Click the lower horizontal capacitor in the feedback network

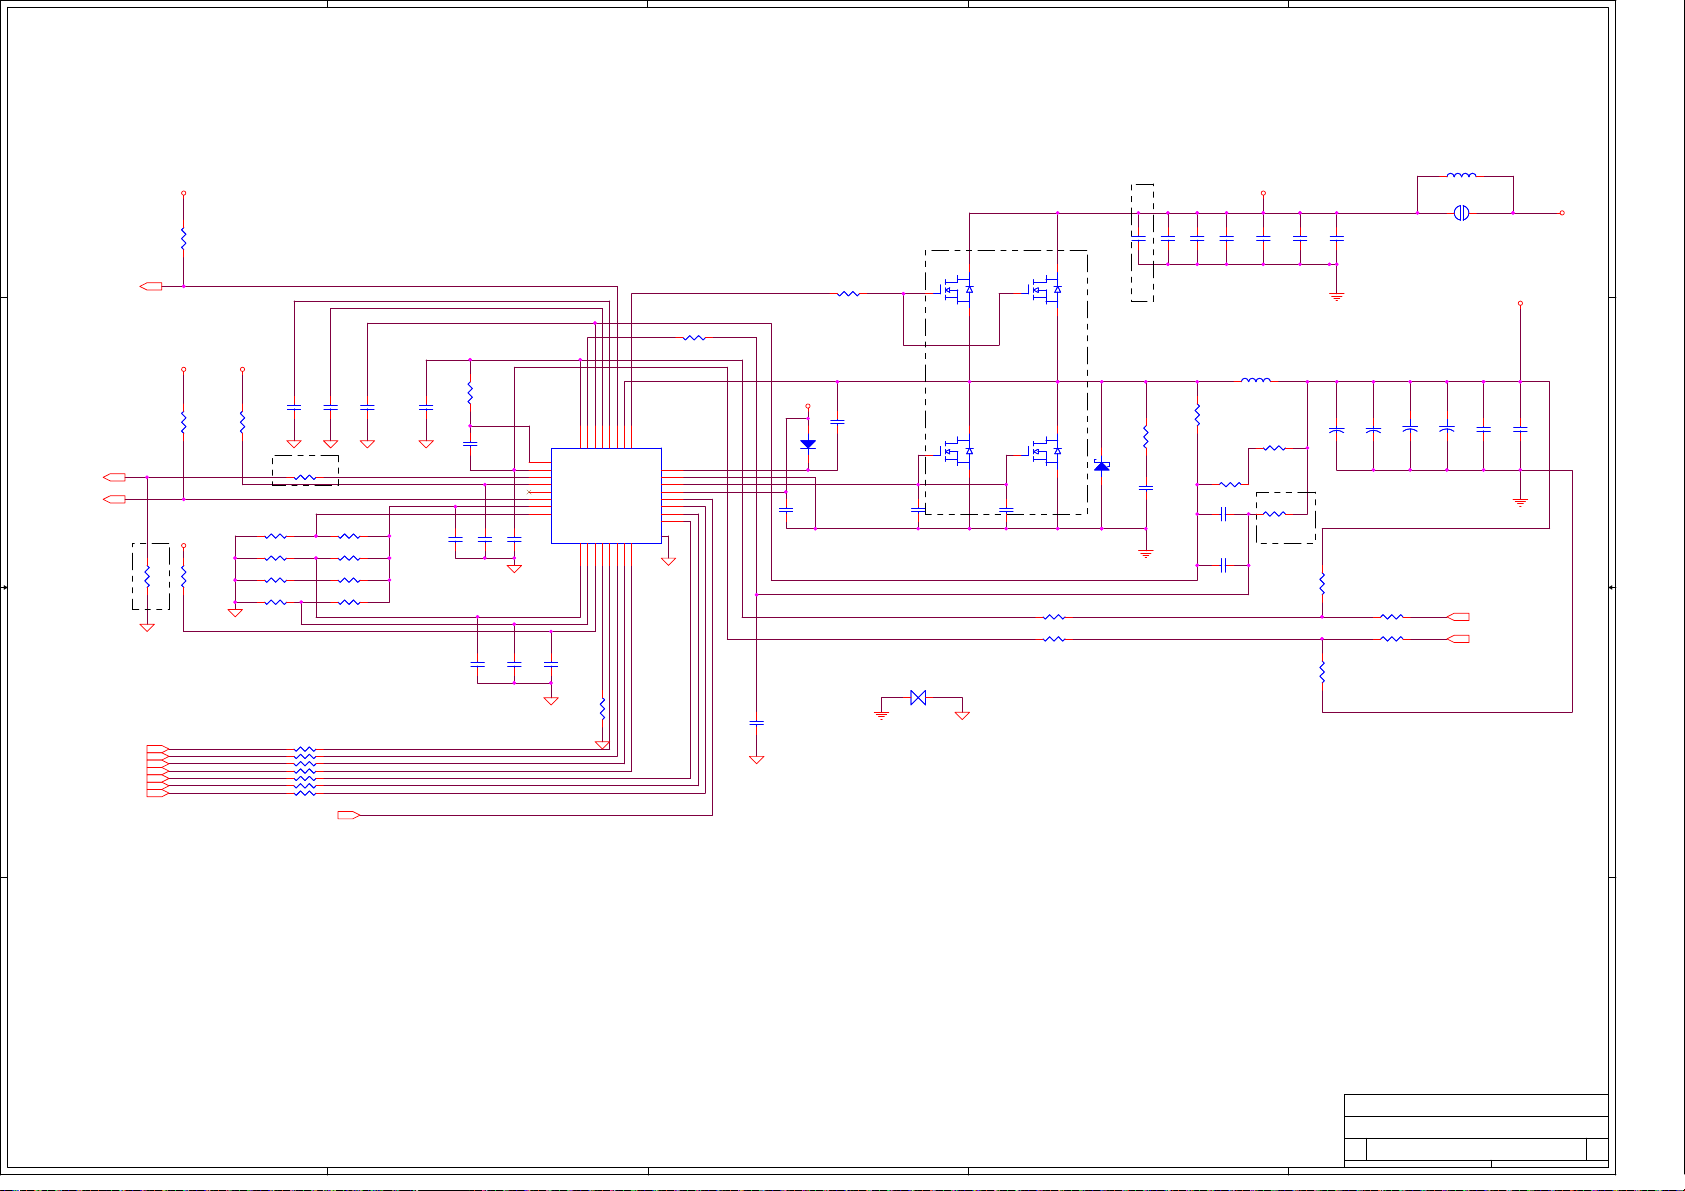tap(1223, 566)
